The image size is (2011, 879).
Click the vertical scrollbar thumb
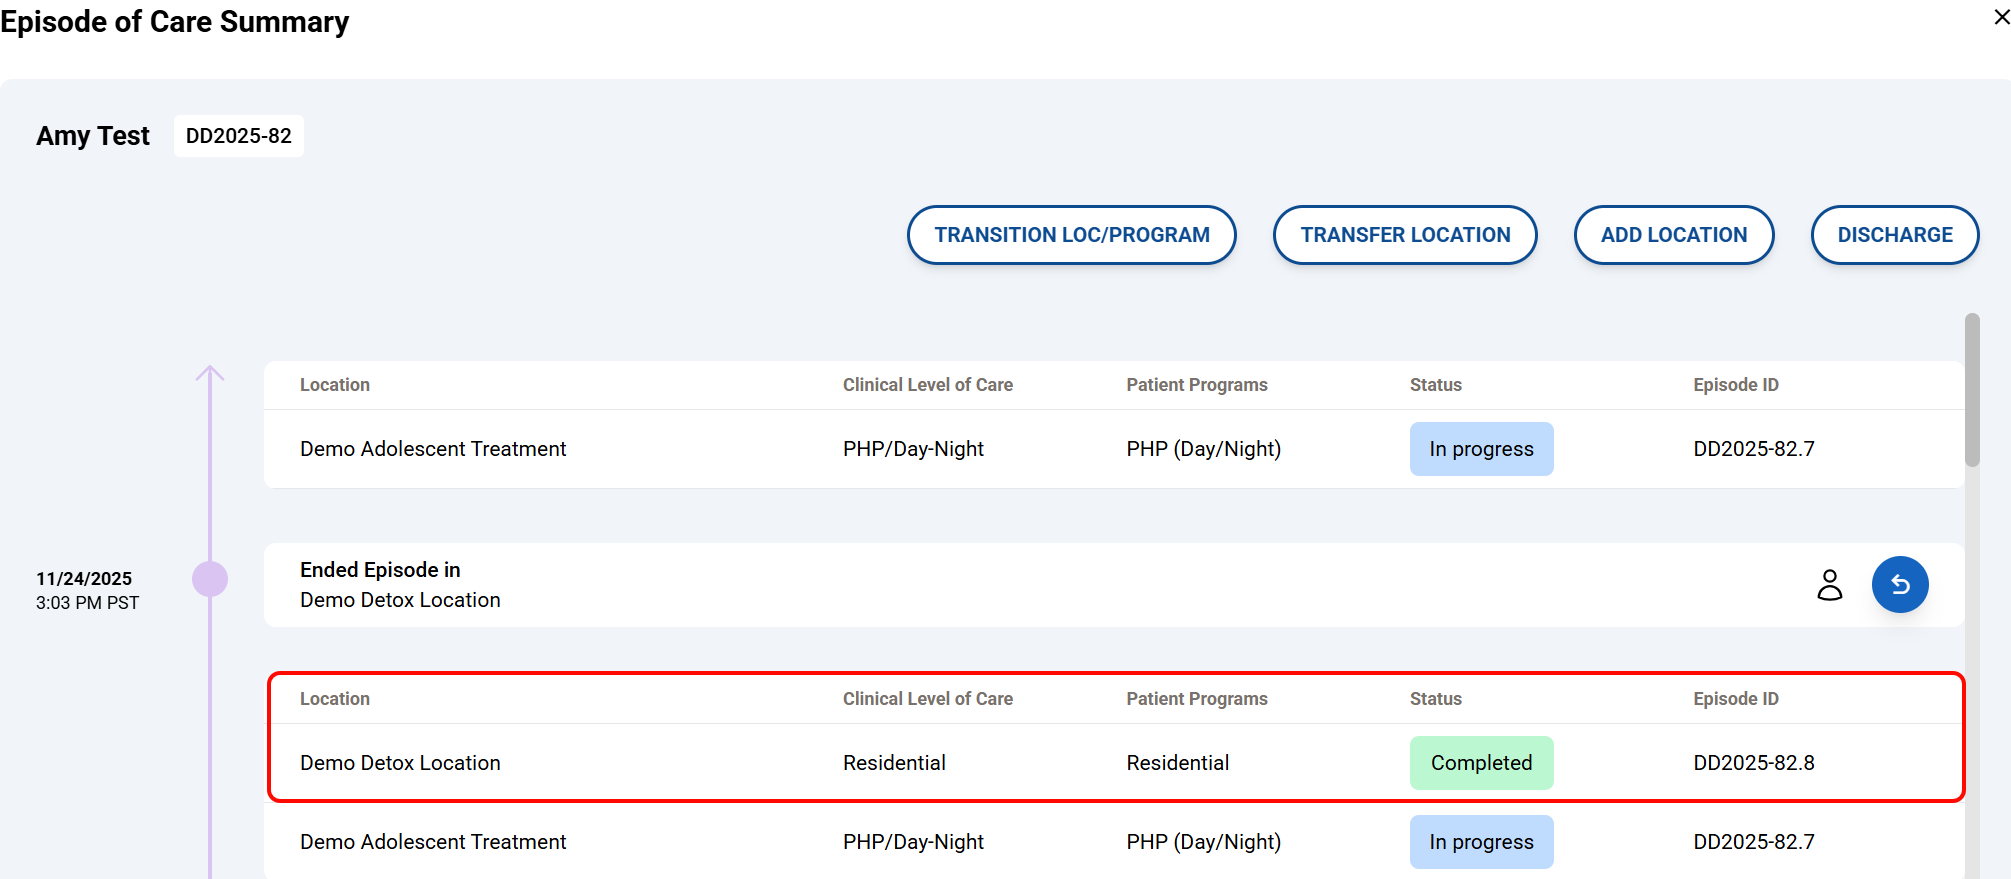[1971, 390]
